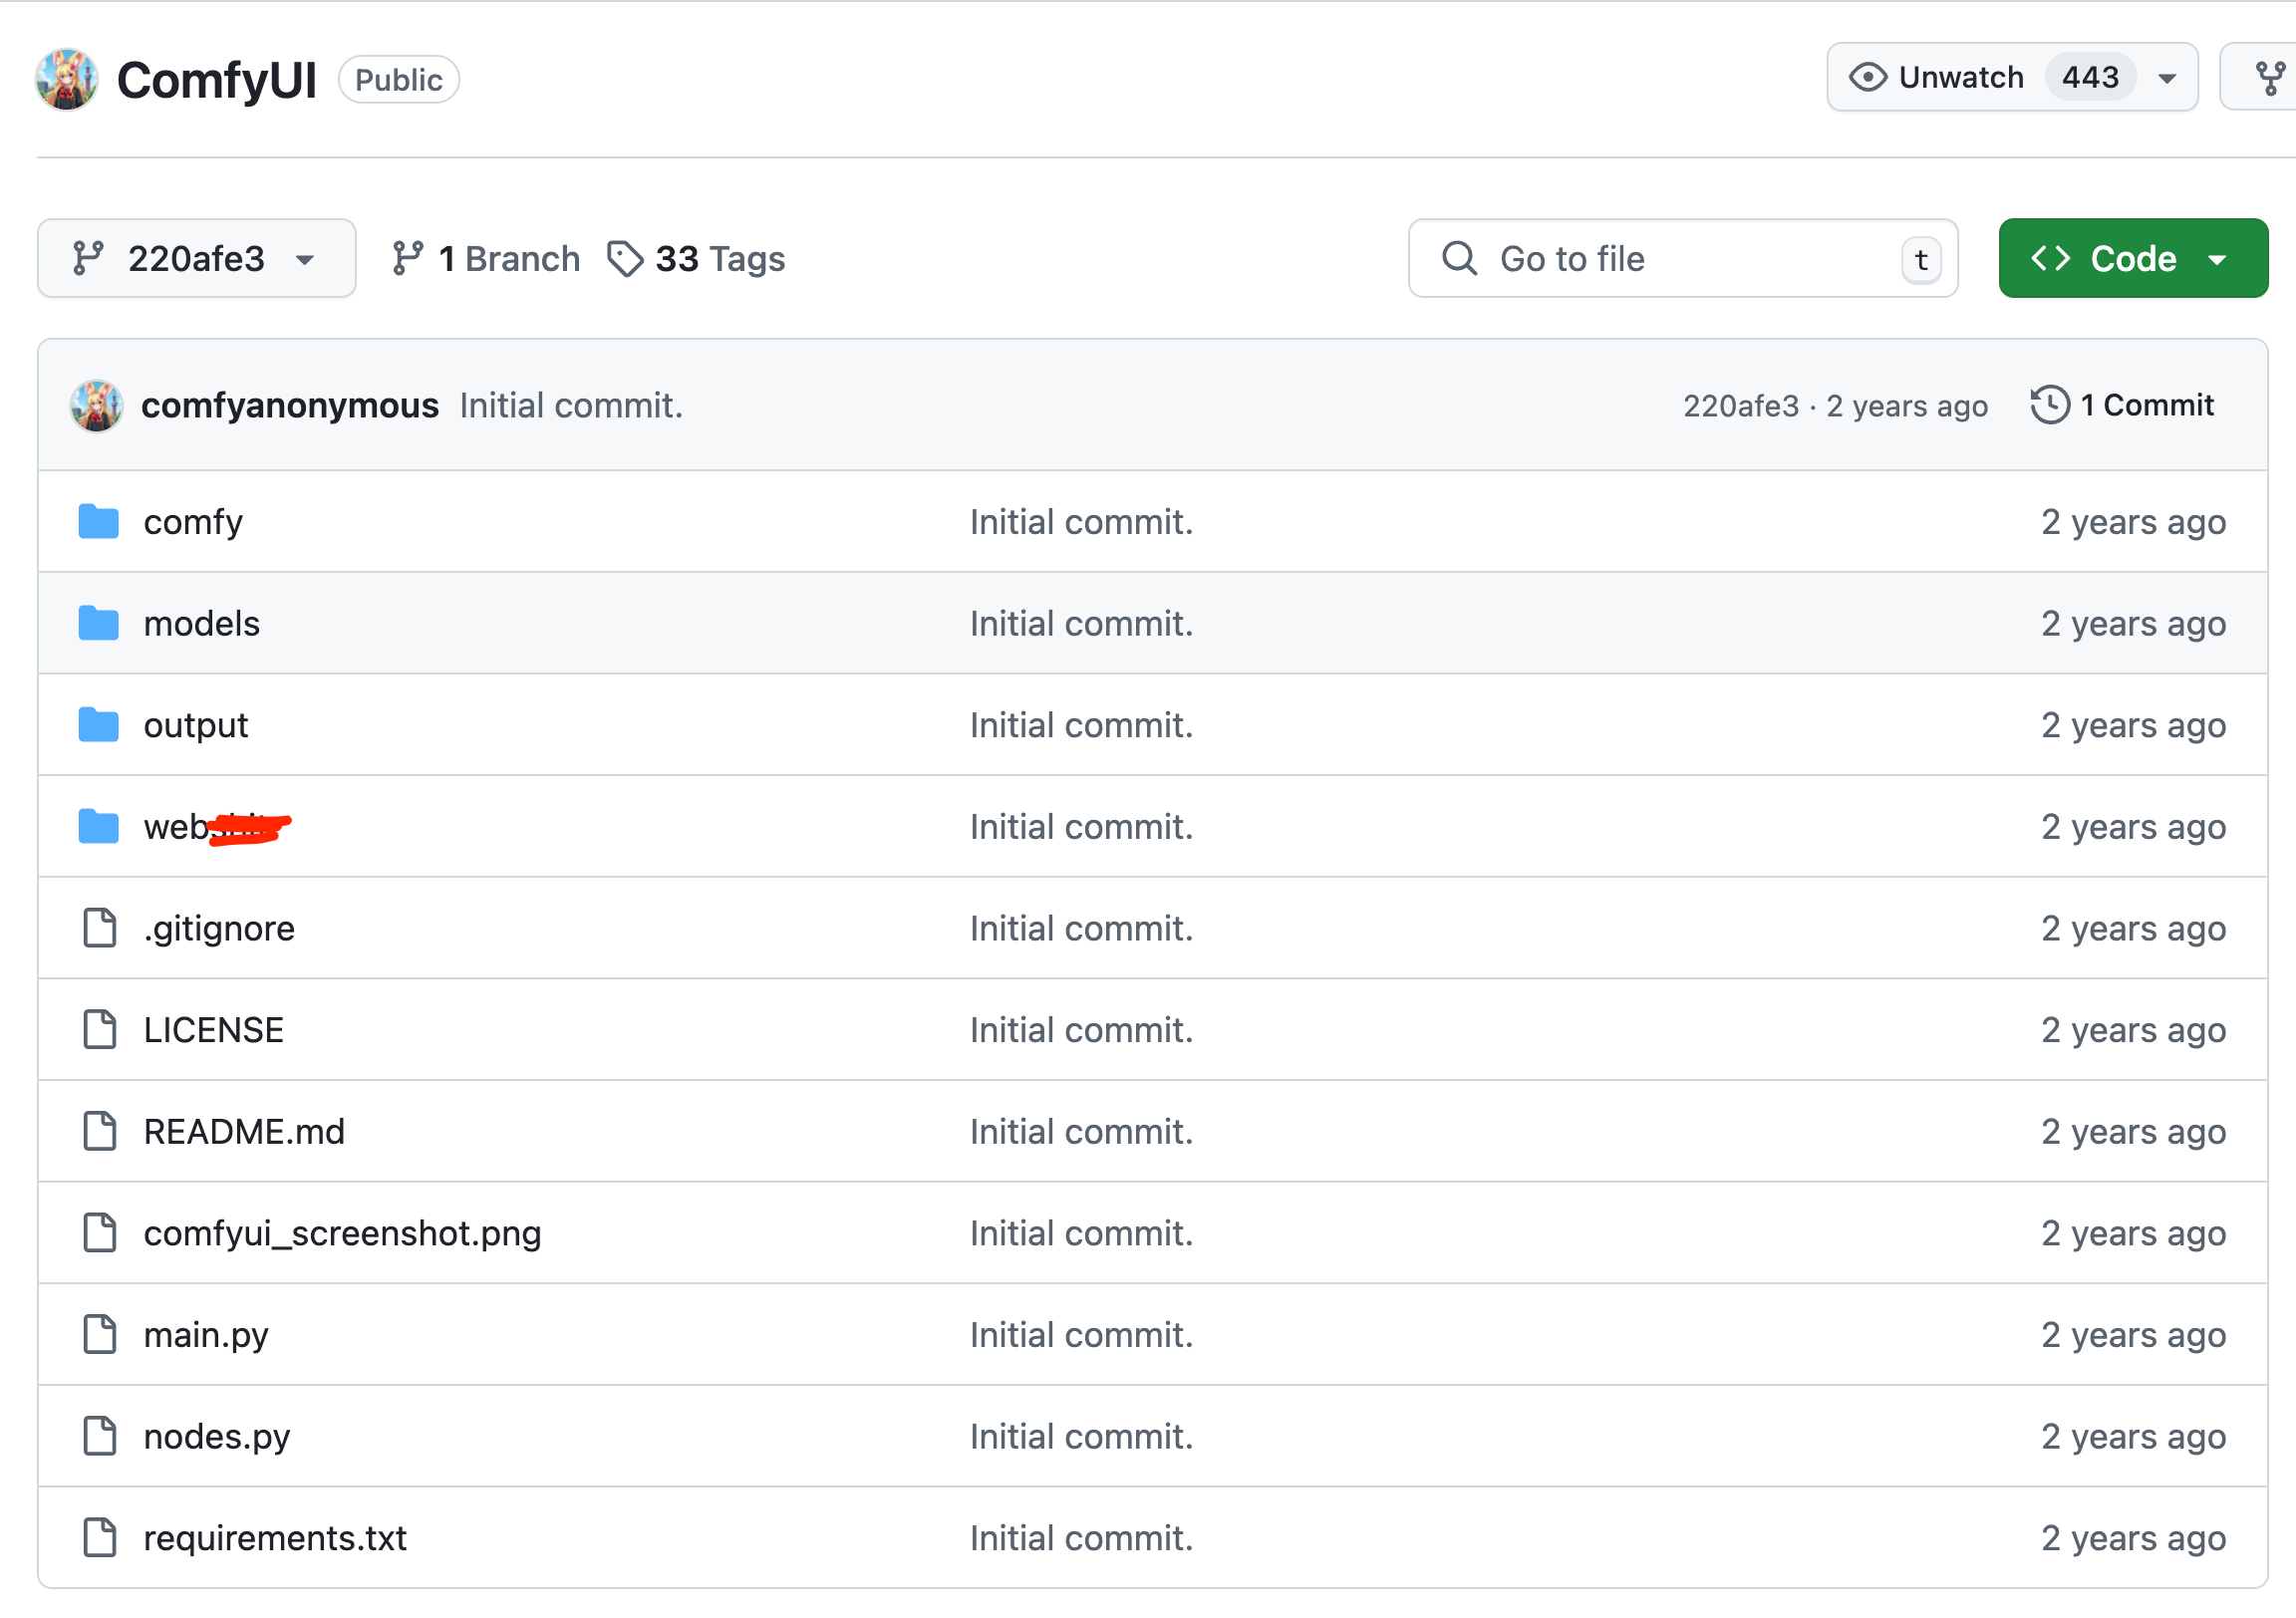Click 'Initial commit.' in the comfy row
Screen dimensions: 2296x1618
[x=1081, y=522]
